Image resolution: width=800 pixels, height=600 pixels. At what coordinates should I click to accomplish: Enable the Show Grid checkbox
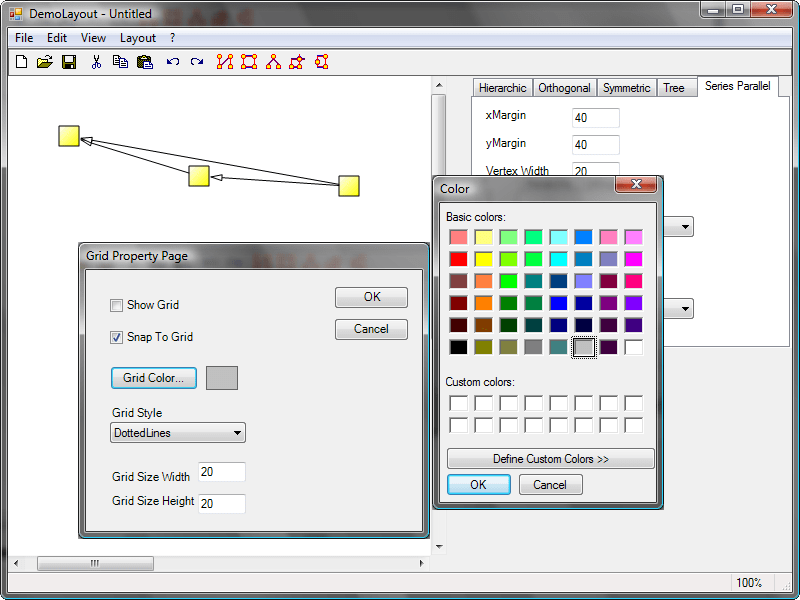click(x=117, y=305)
